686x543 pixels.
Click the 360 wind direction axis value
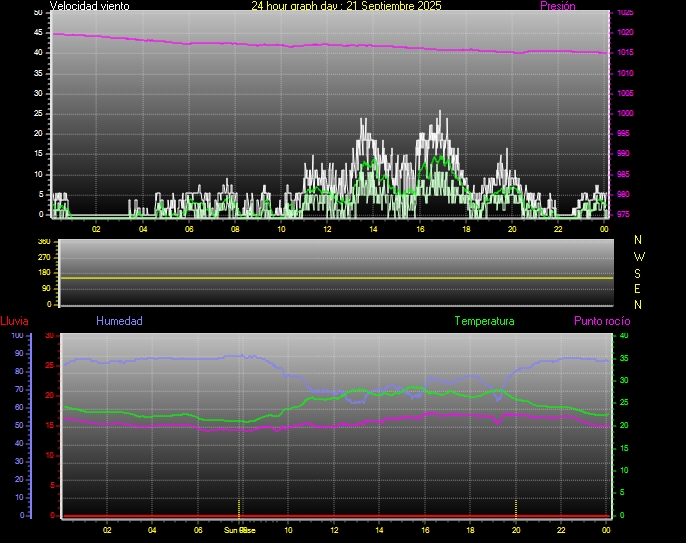pyautogui.click(x=43, y=242)
